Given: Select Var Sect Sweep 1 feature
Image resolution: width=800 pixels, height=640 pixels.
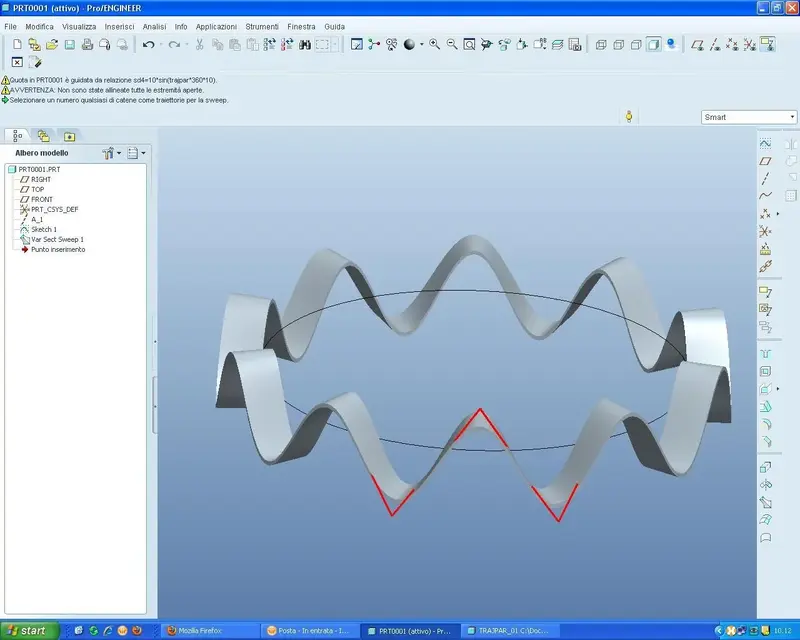Looking at the screenshot, I should tap(57, 240).
